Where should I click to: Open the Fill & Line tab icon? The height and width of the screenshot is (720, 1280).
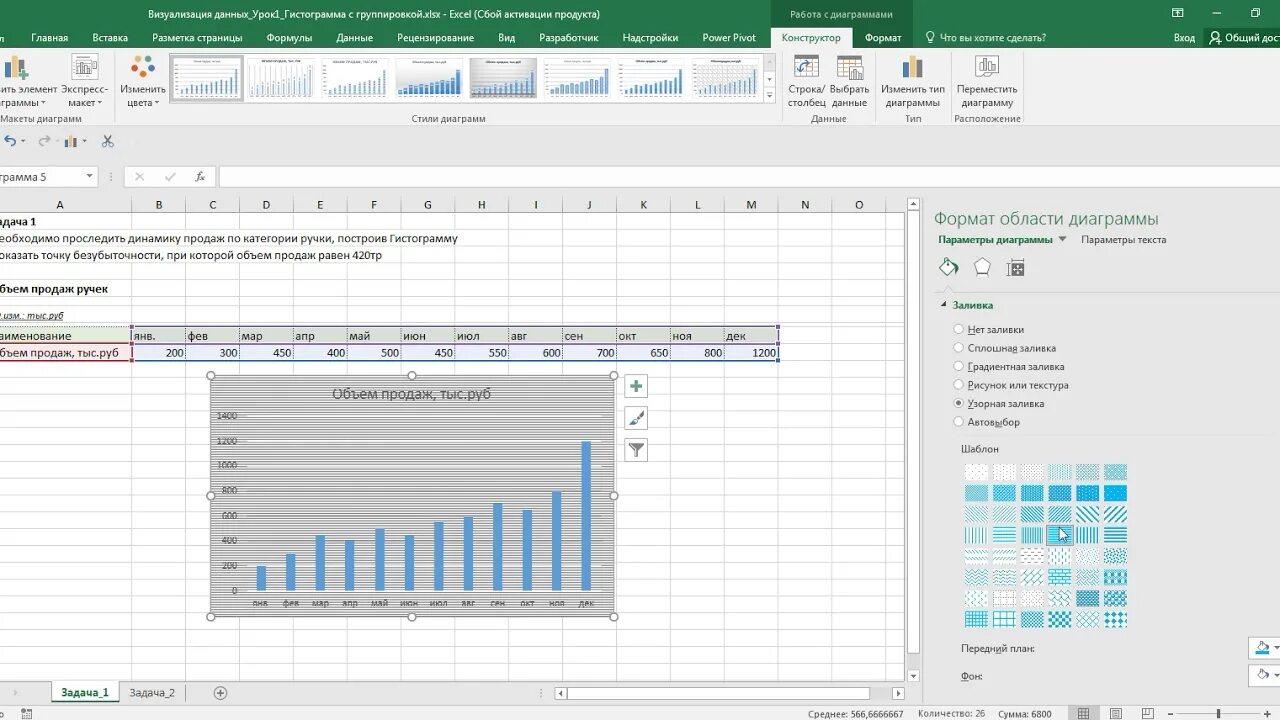[x=949, y=267]
